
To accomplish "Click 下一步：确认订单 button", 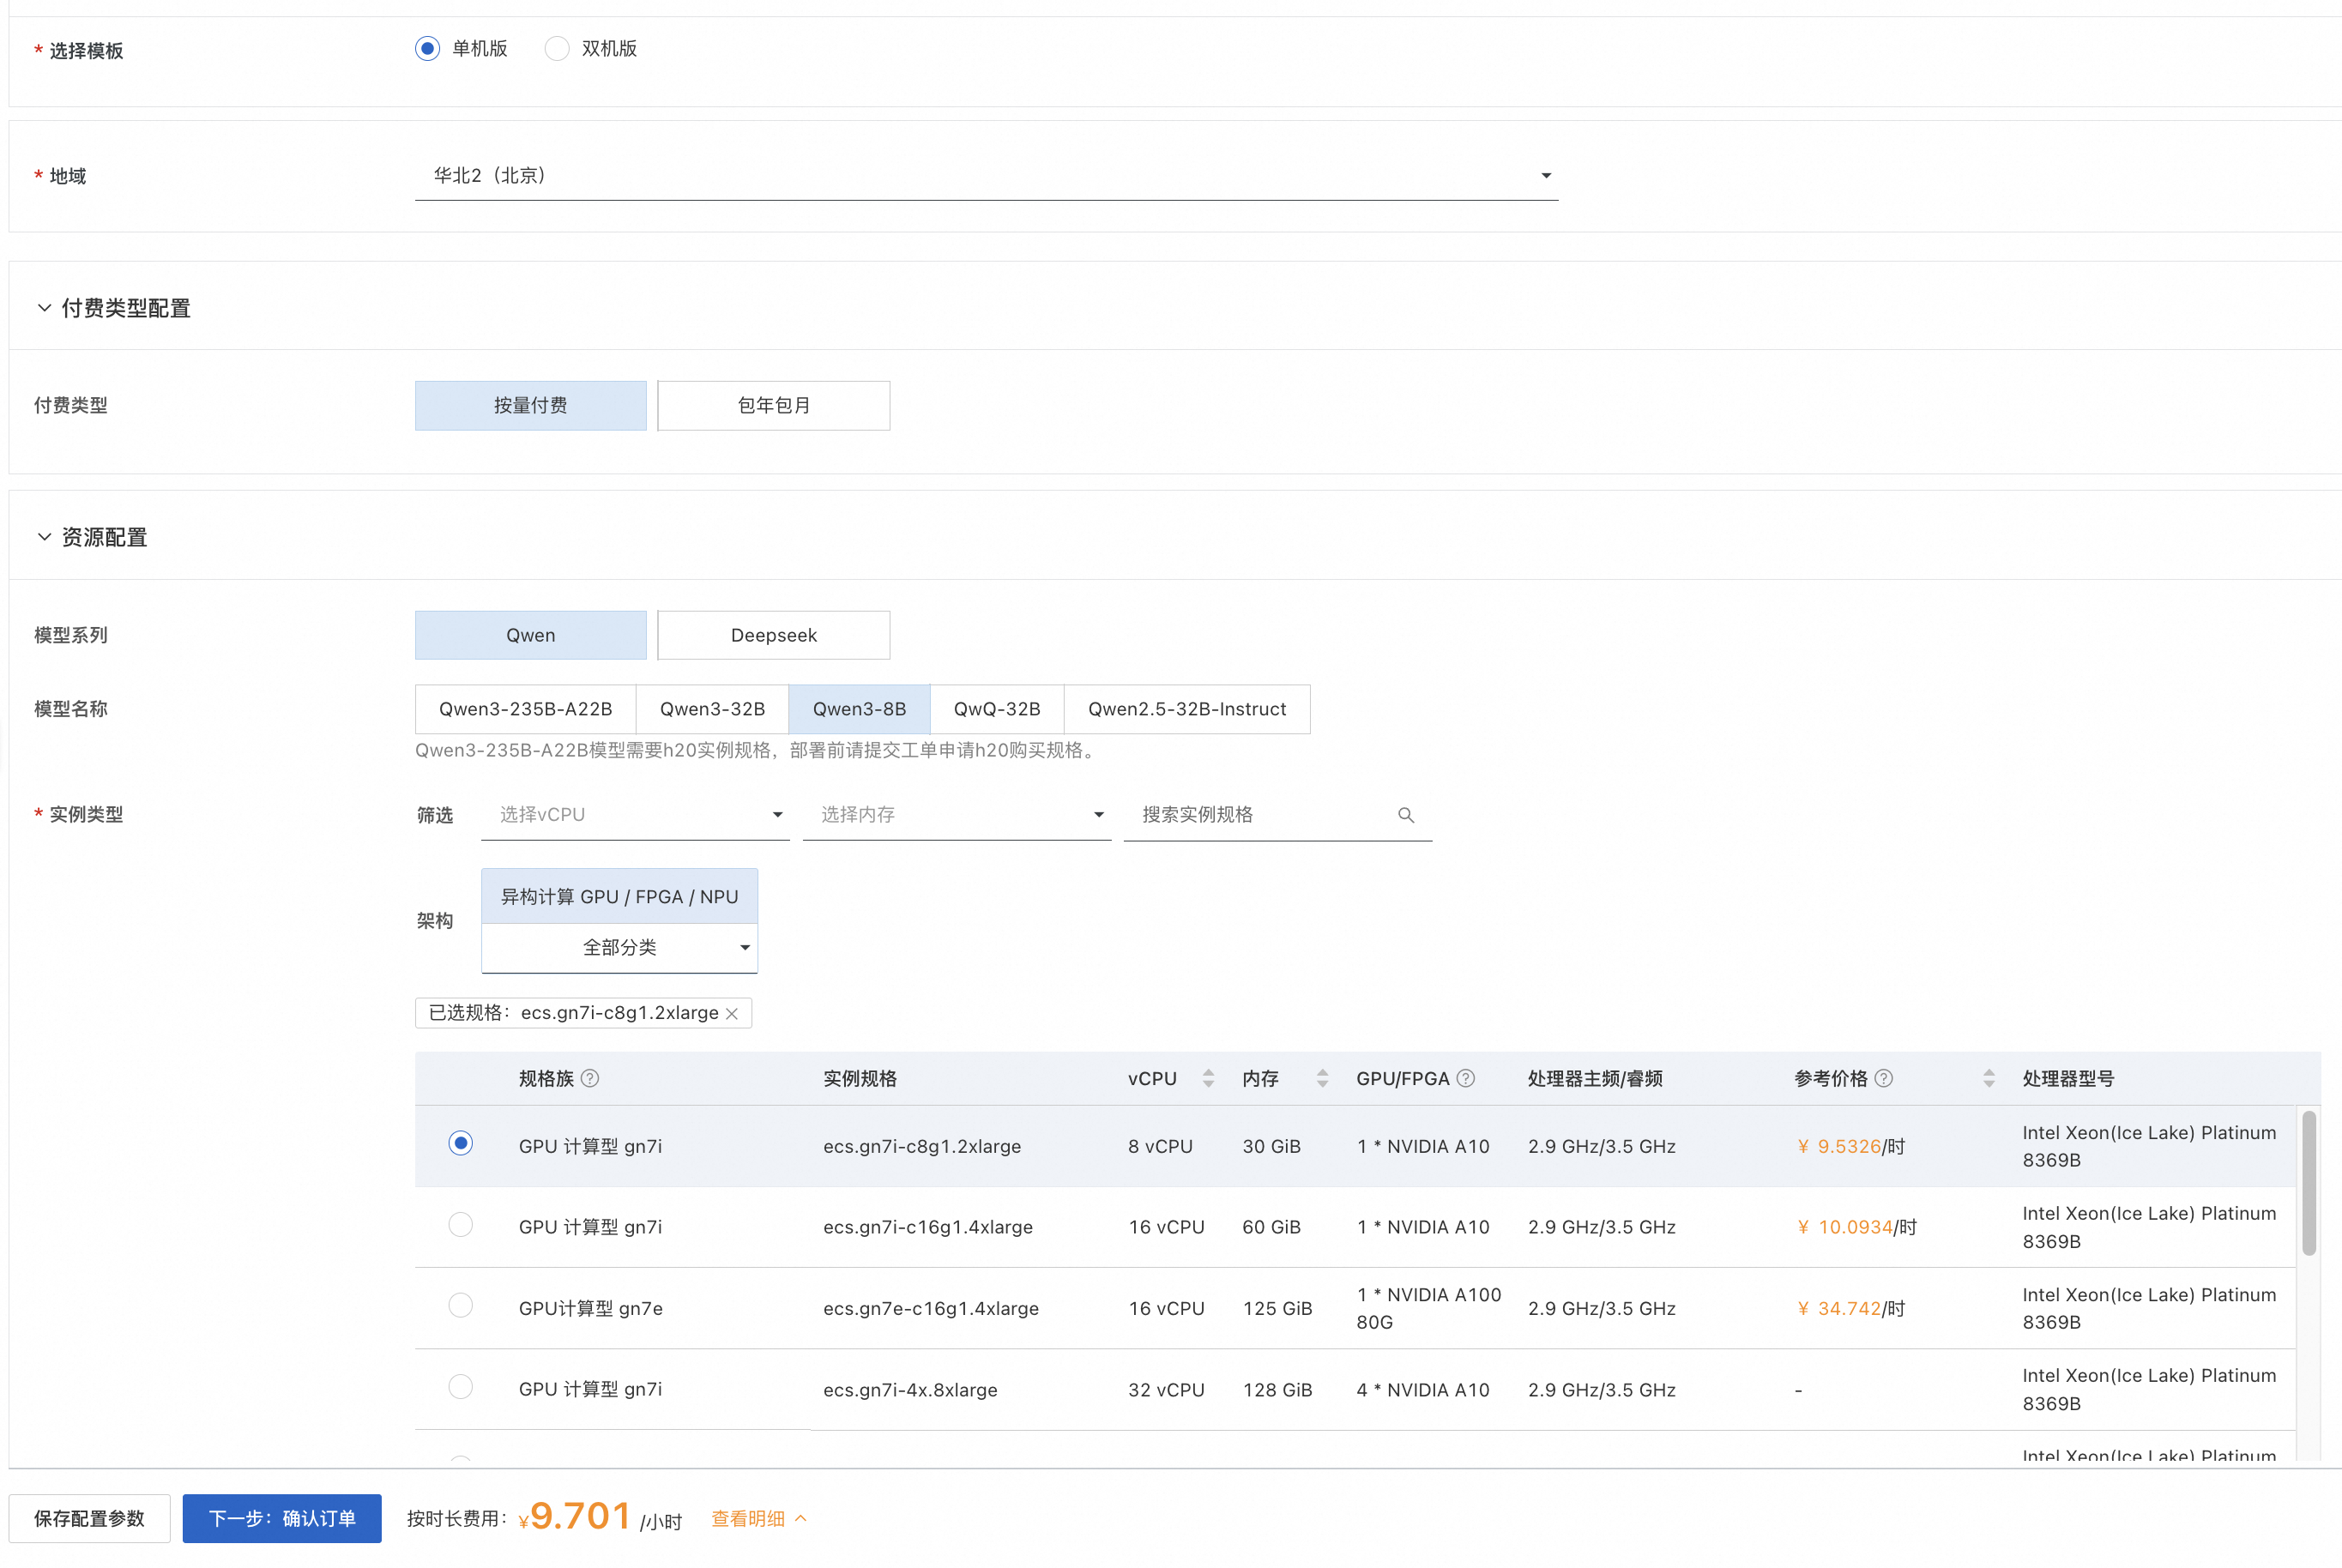I will click(x=282, y=1518).
